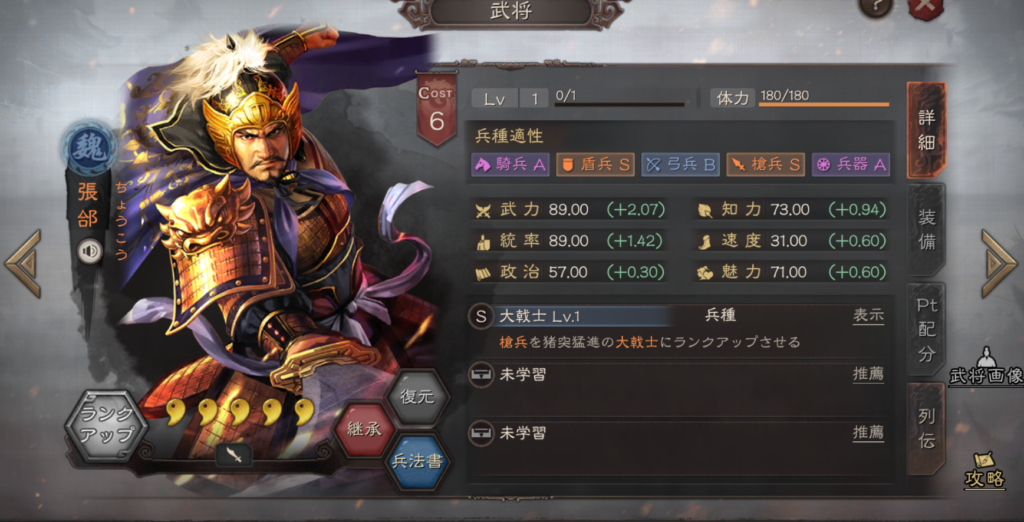Viewport: 1024px width, 522px height.
Task: Select the 騎兵 A aptitude badge
Action: pyautogui.click(x=510, y=165)
